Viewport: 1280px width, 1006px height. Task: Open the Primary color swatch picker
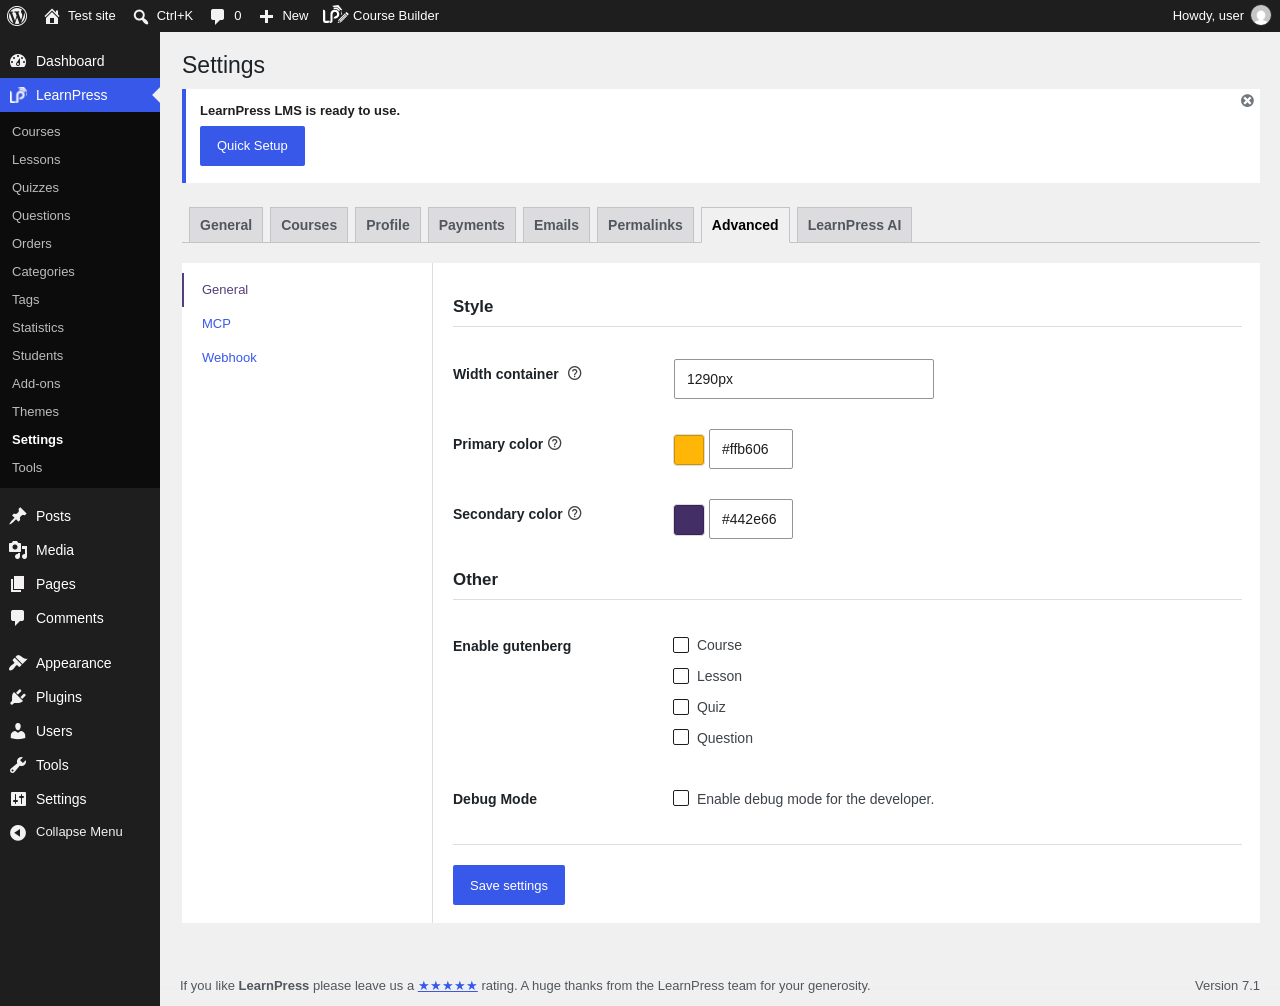point(689,450)
